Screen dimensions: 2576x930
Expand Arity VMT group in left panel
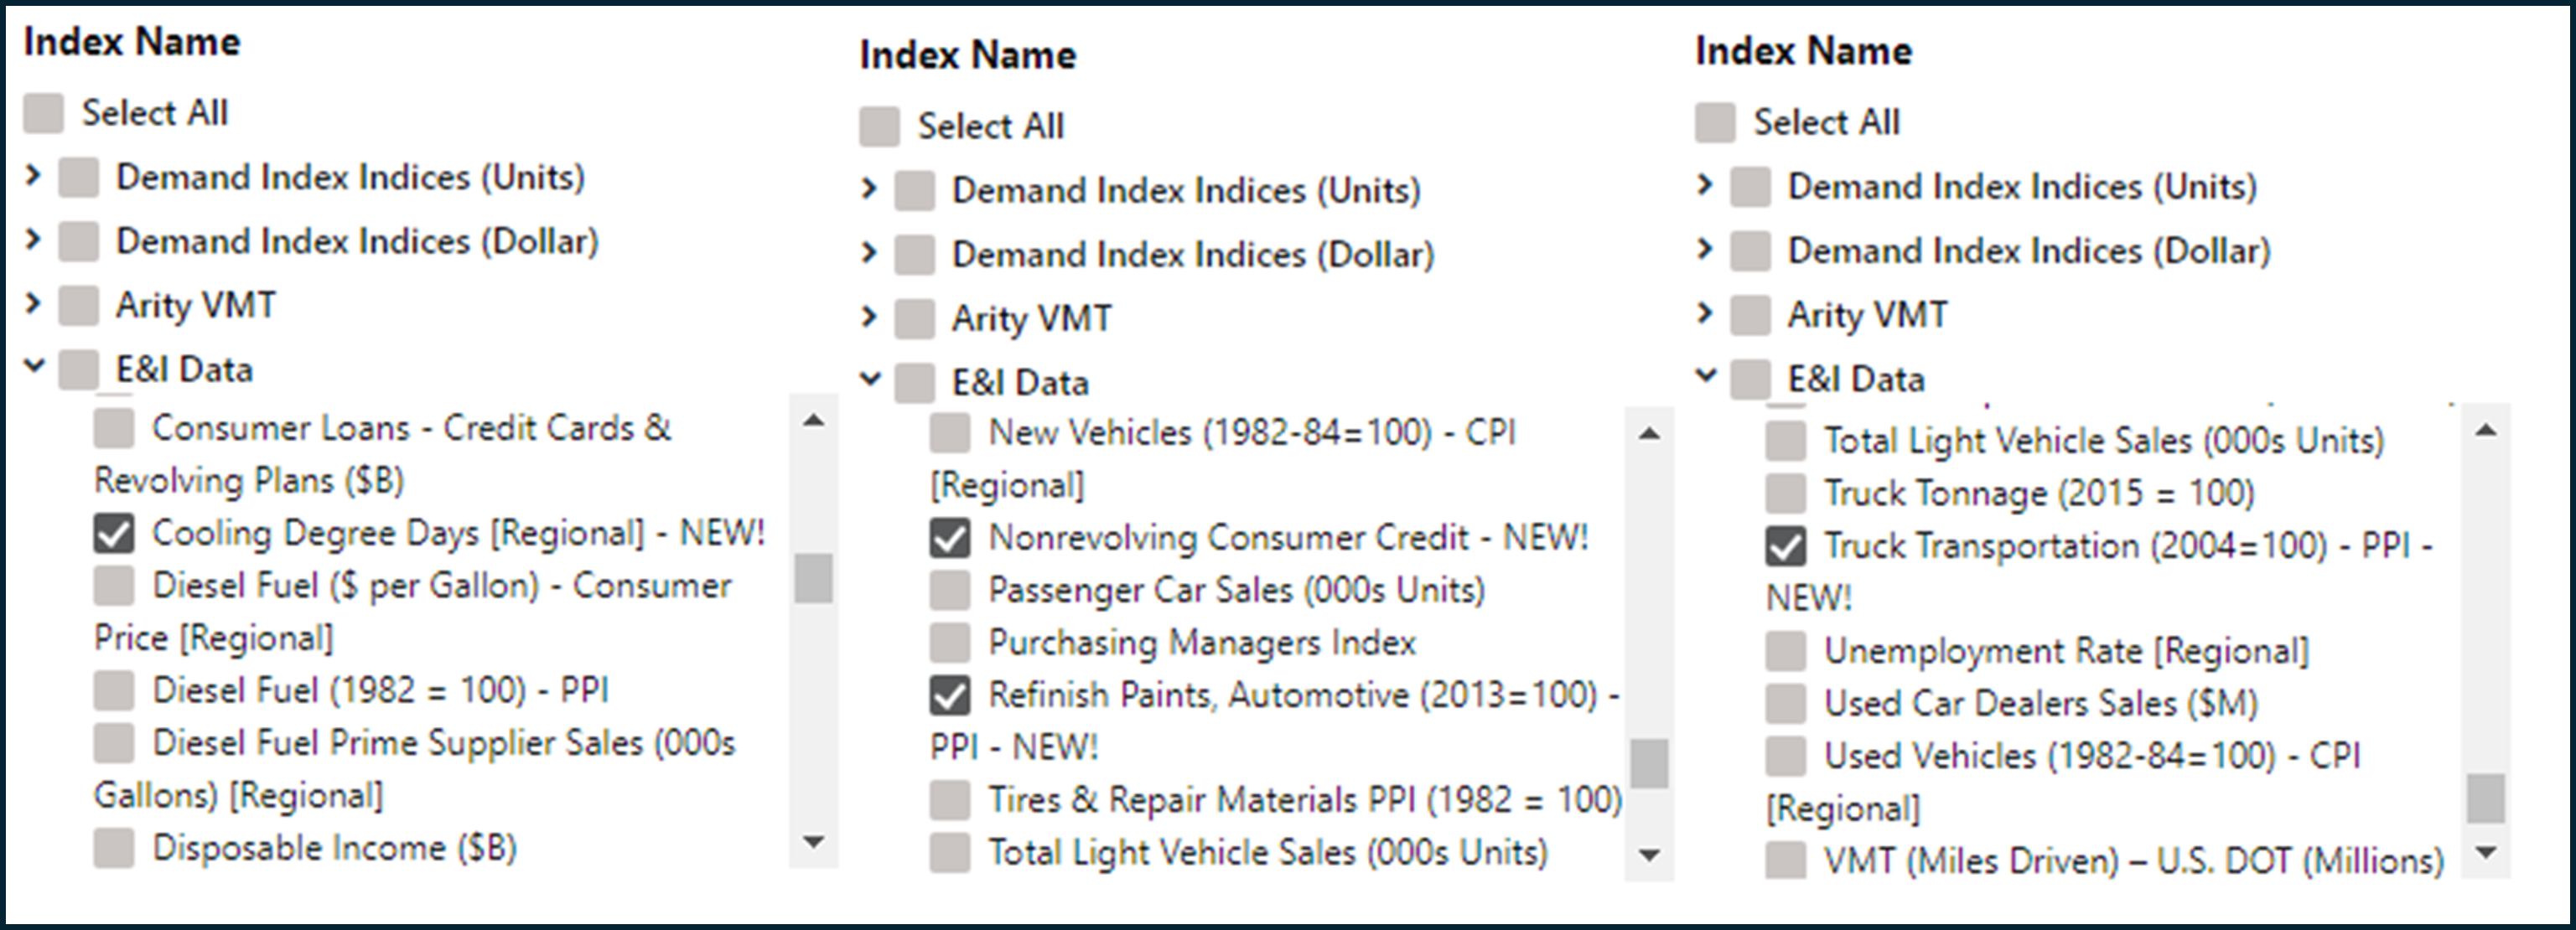pos(33,304)
